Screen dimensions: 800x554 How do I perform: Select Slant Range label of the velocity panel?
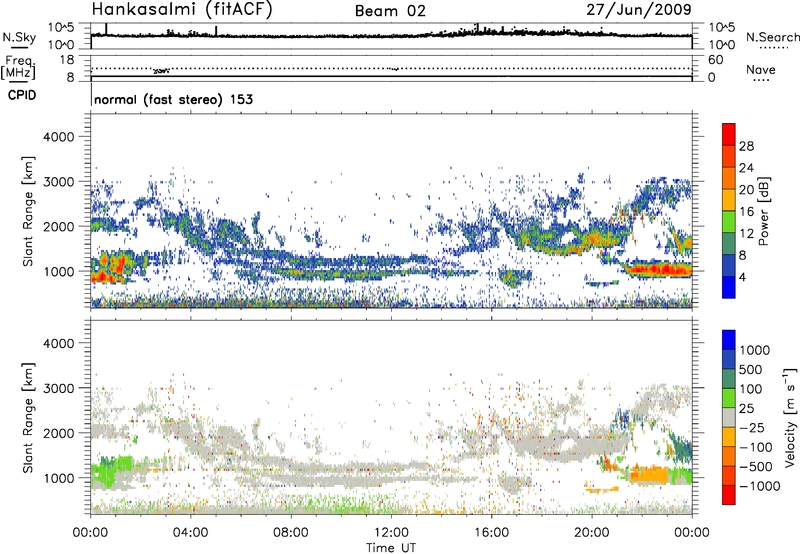28,418
